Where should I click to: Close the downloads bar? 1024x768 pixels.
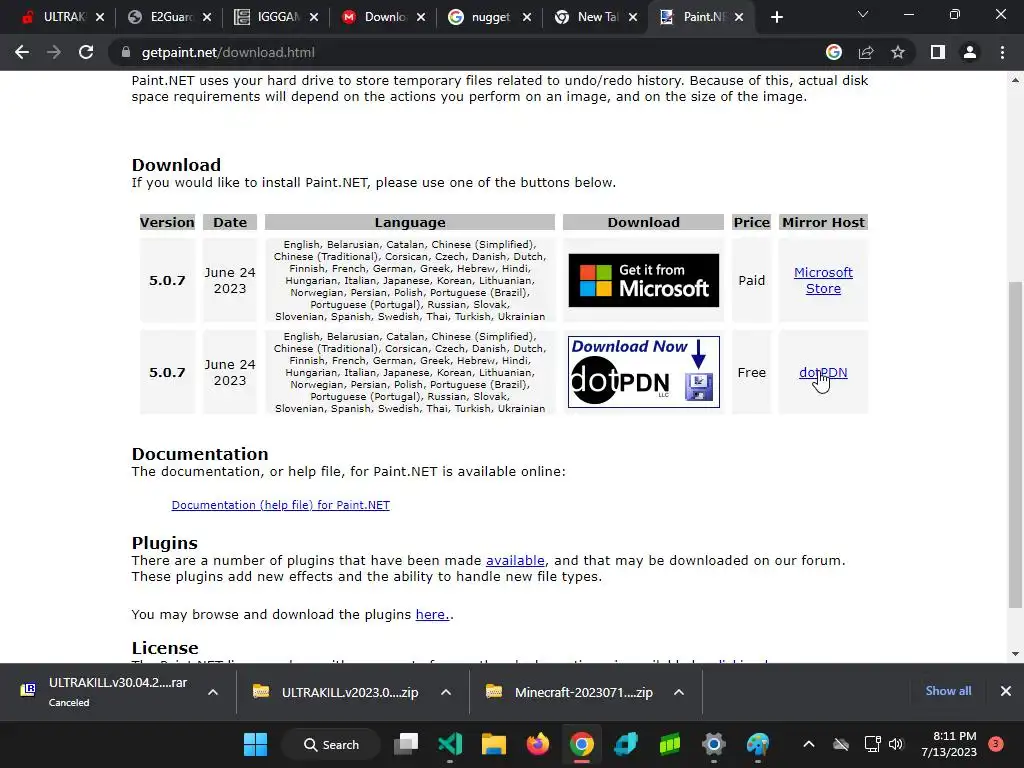click(1006, 691)
